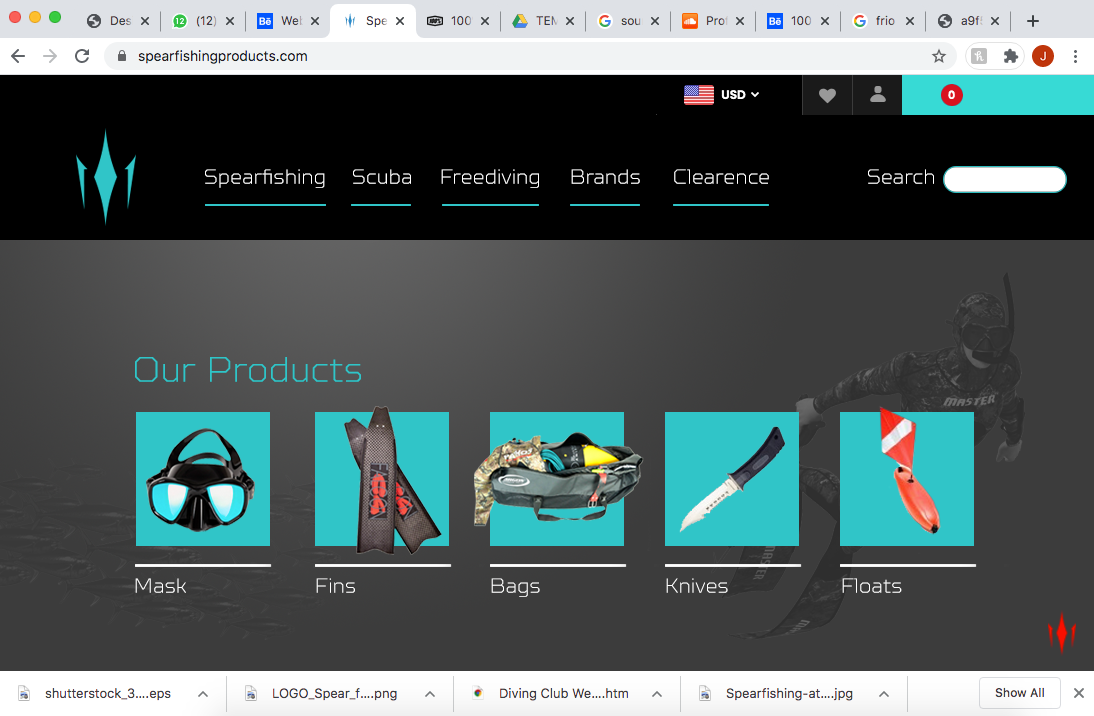1094x716 pixels.
Task: Open the USD currency dropdown
Action: pyautogui.click(x=722, y=95)
